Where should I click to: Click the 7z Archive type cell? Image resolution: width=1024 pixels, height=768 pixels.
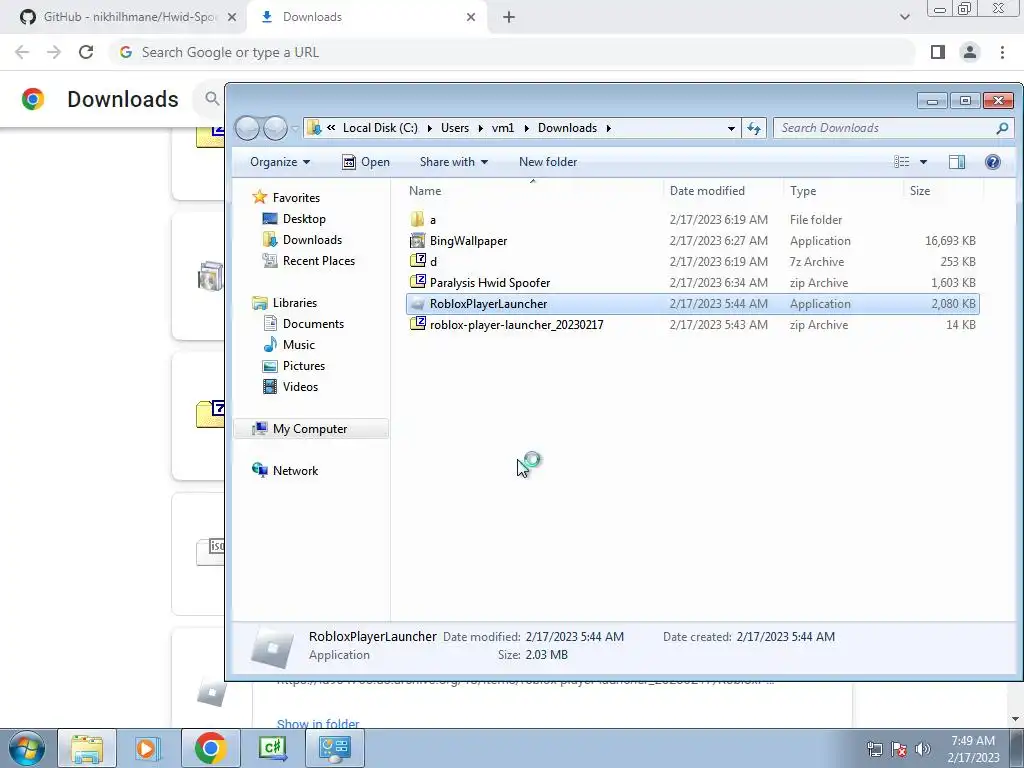point(817,262)
